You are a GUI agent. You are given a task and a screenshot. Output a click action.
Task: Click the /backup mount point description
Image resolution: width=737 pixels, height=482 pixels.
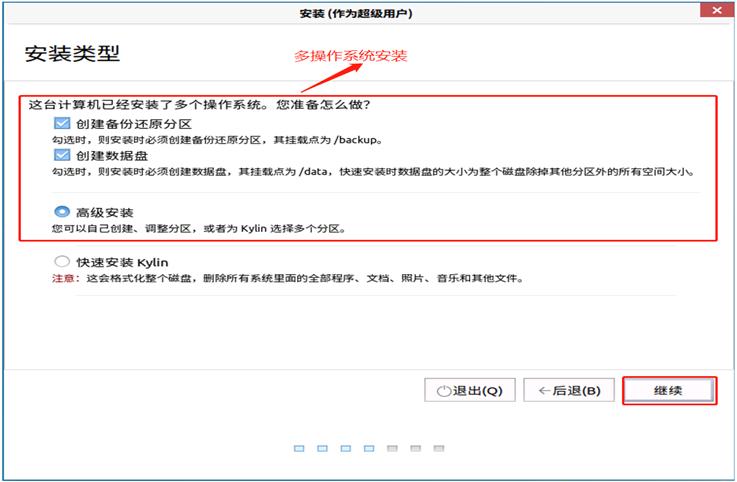click(x=217, y=140)
